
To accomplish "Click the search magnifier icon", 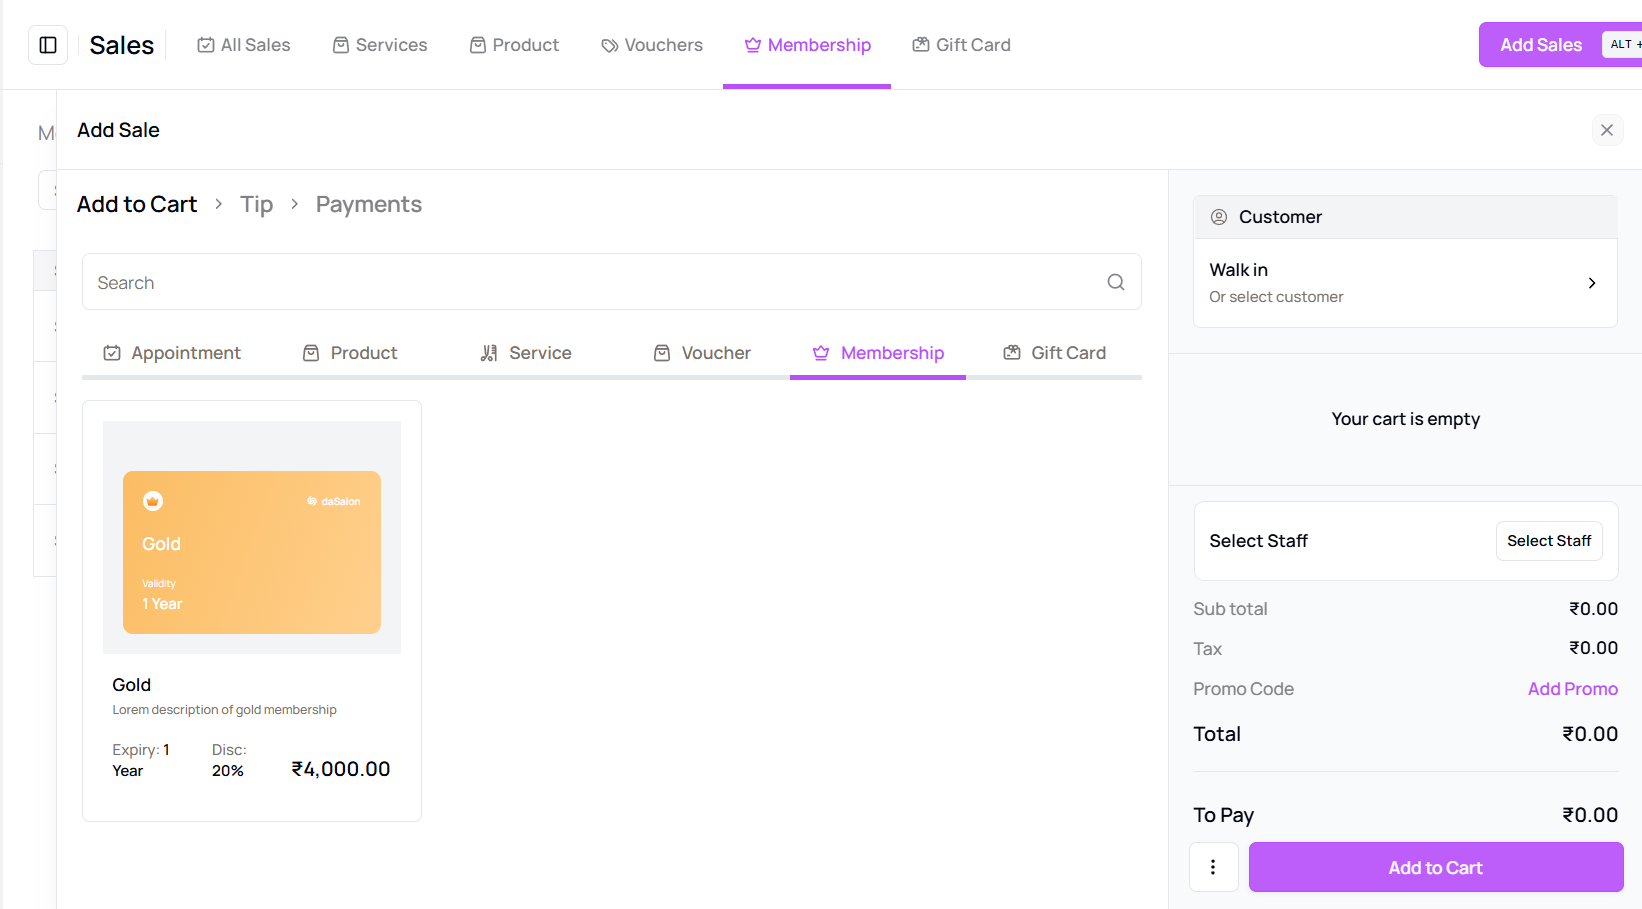I will tap(1116, 282).
